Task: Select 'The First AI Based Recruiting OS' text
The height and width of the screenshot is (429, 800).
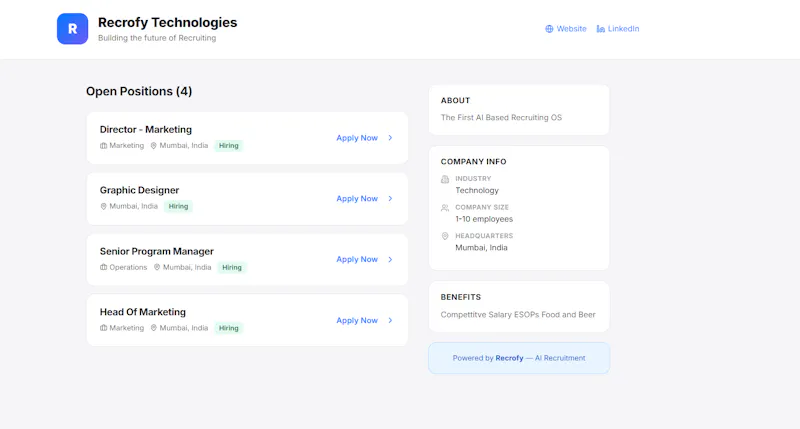Action: tap(501, 117)
